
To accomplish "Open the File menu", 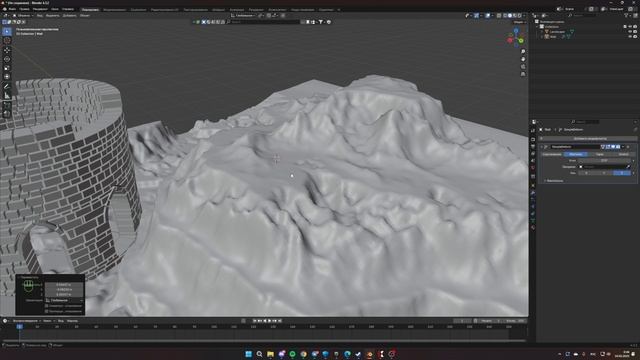I will coord(12,9).
